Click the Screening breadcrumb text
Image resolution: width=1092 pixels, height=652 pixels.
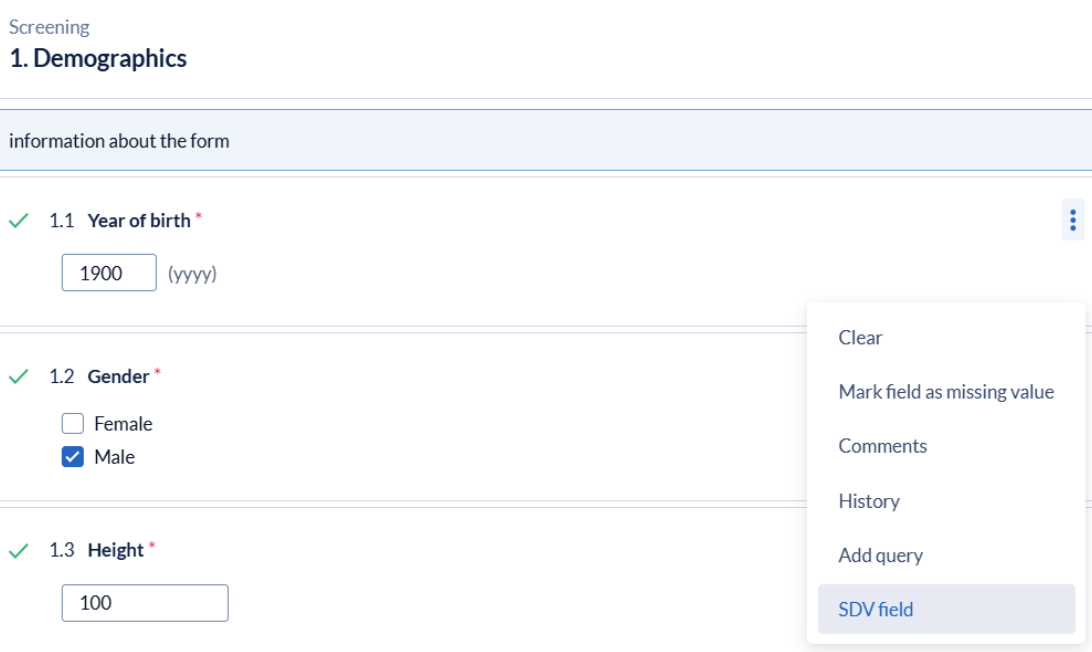pyautogui.click(x=49, y=27)
